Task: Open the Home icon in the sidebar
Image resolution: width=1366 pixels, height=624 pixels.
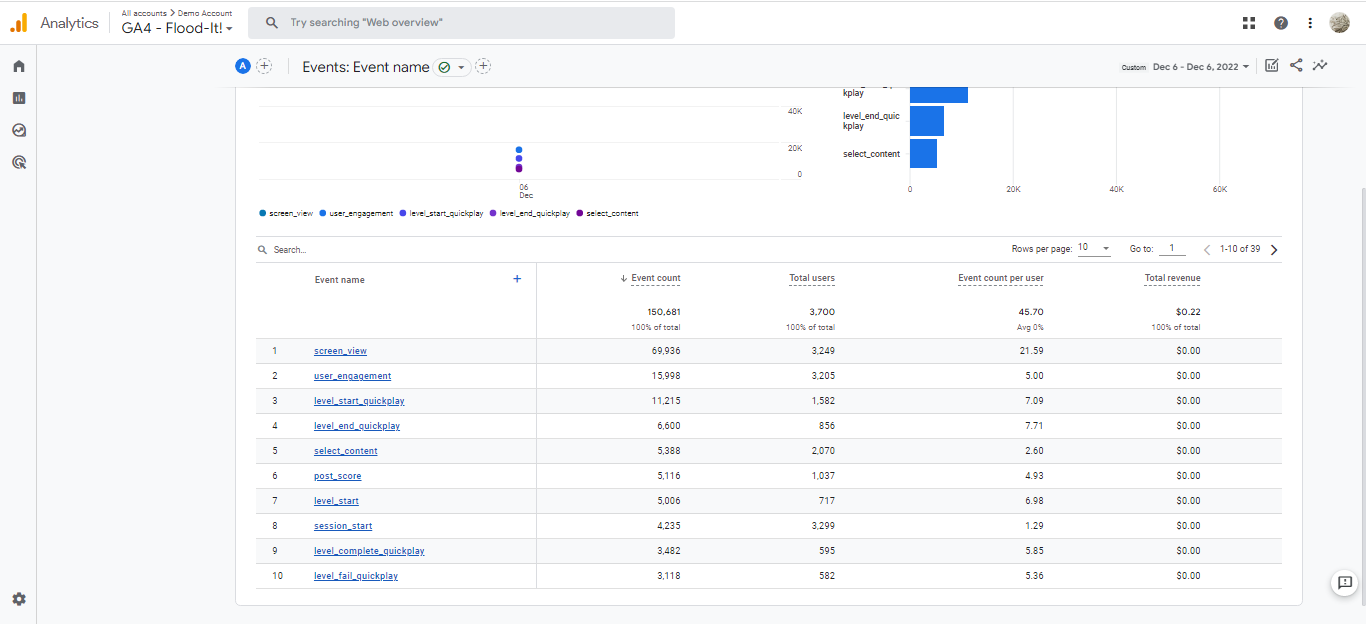Action: pyautogui.click(x=18, y=66)
